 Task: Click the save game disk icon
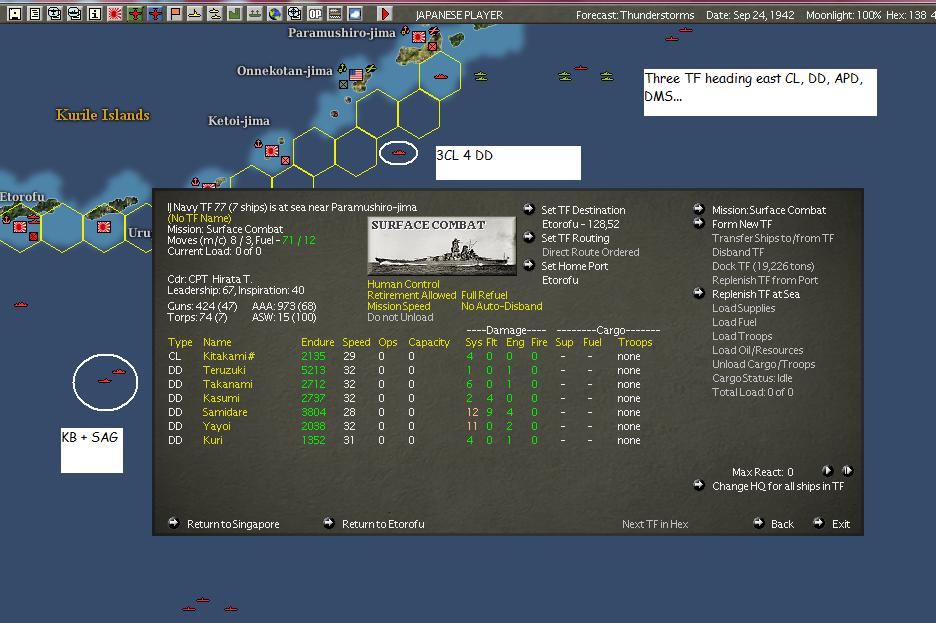(x=15, y=13)
